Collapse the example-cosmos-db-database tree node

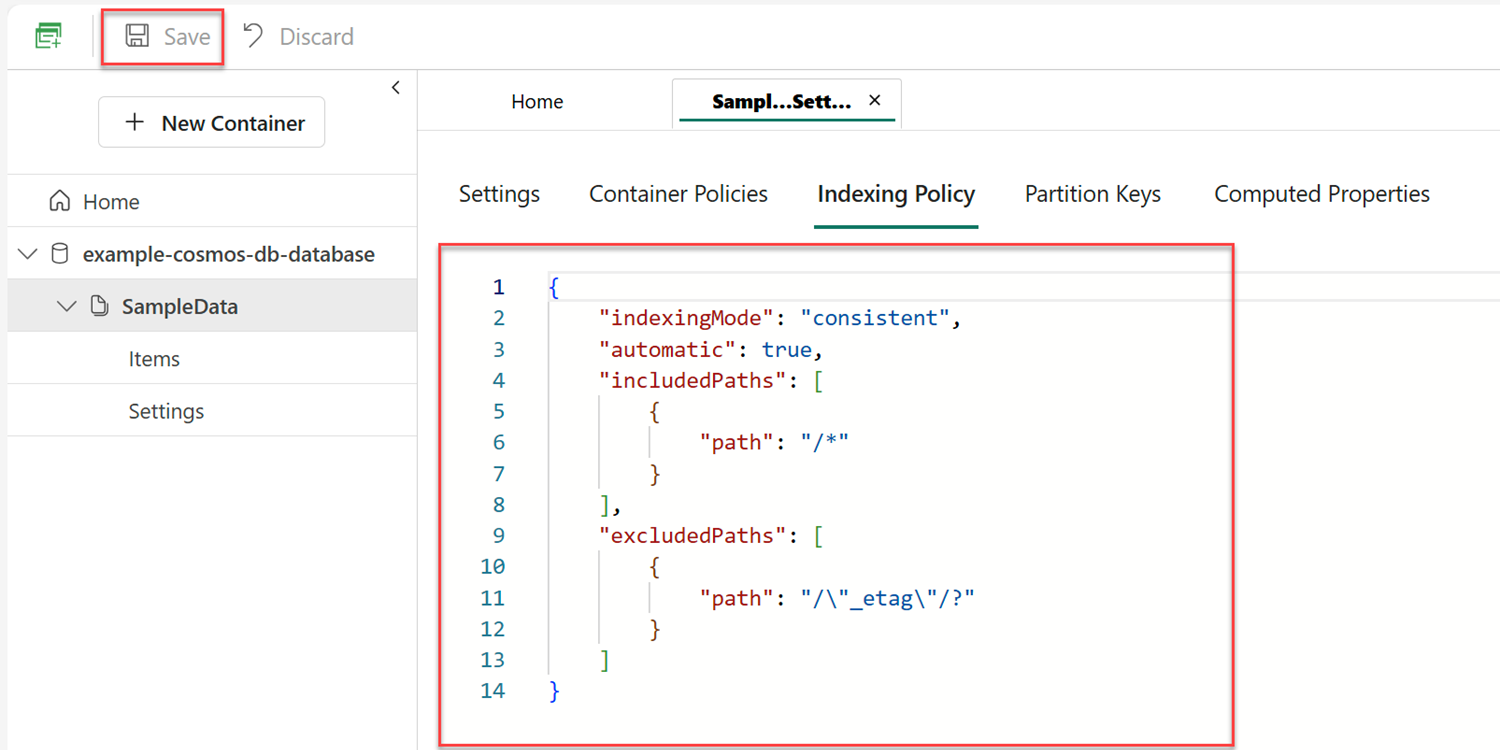[27, 253]
